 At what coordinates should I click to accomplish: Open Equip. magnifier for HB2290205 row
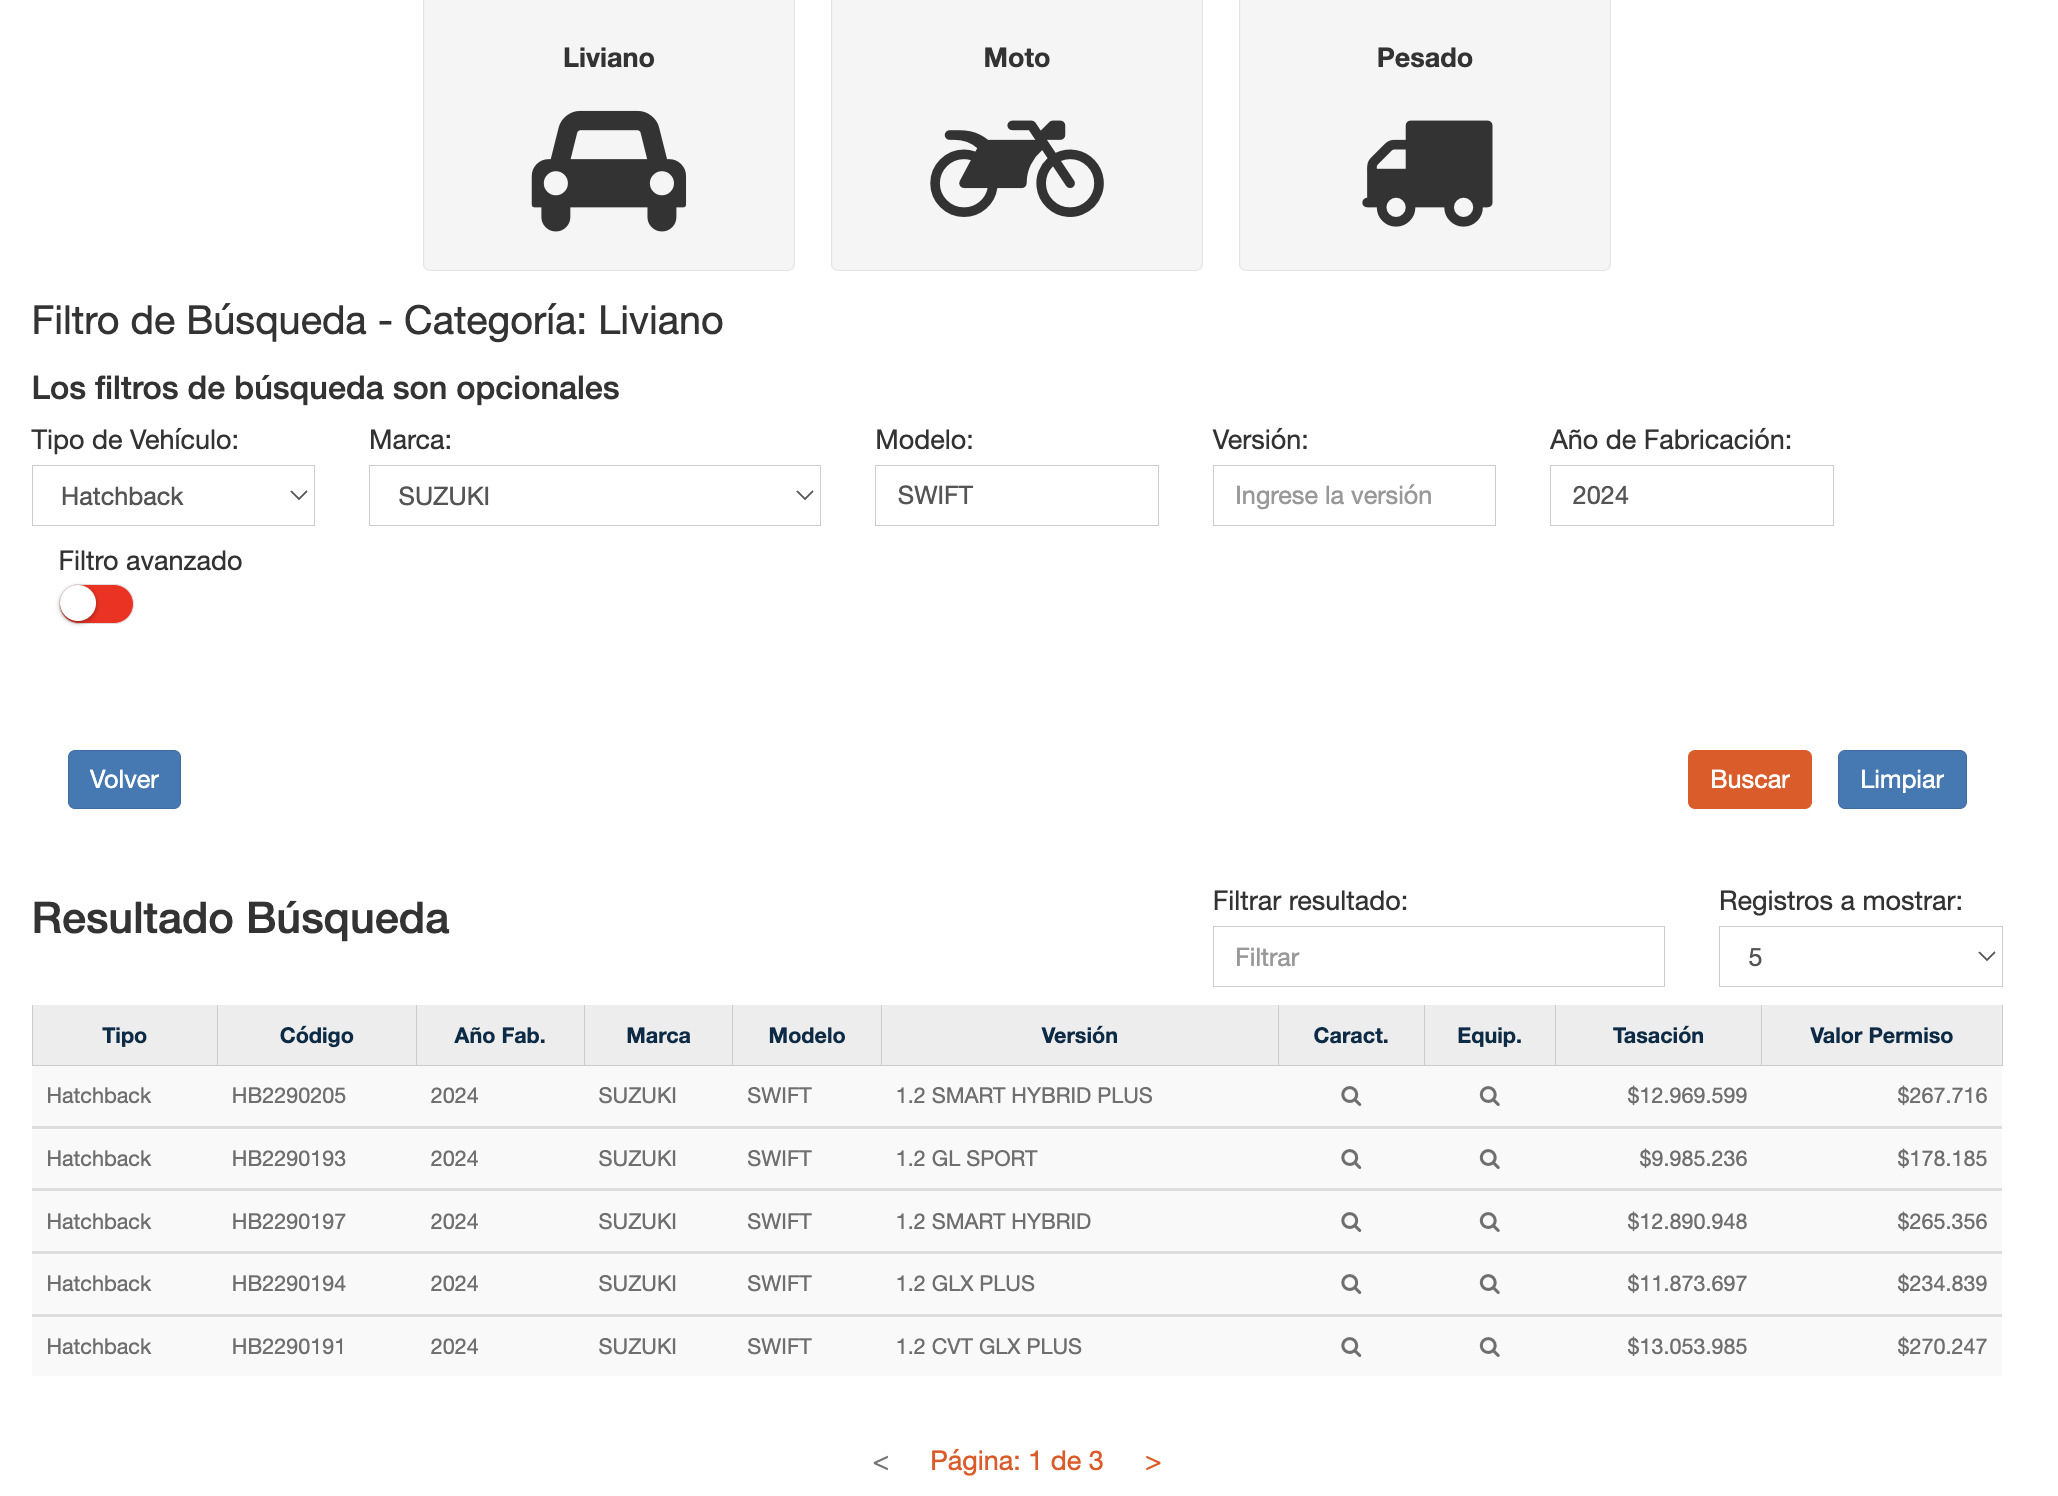(1489, 1096)
